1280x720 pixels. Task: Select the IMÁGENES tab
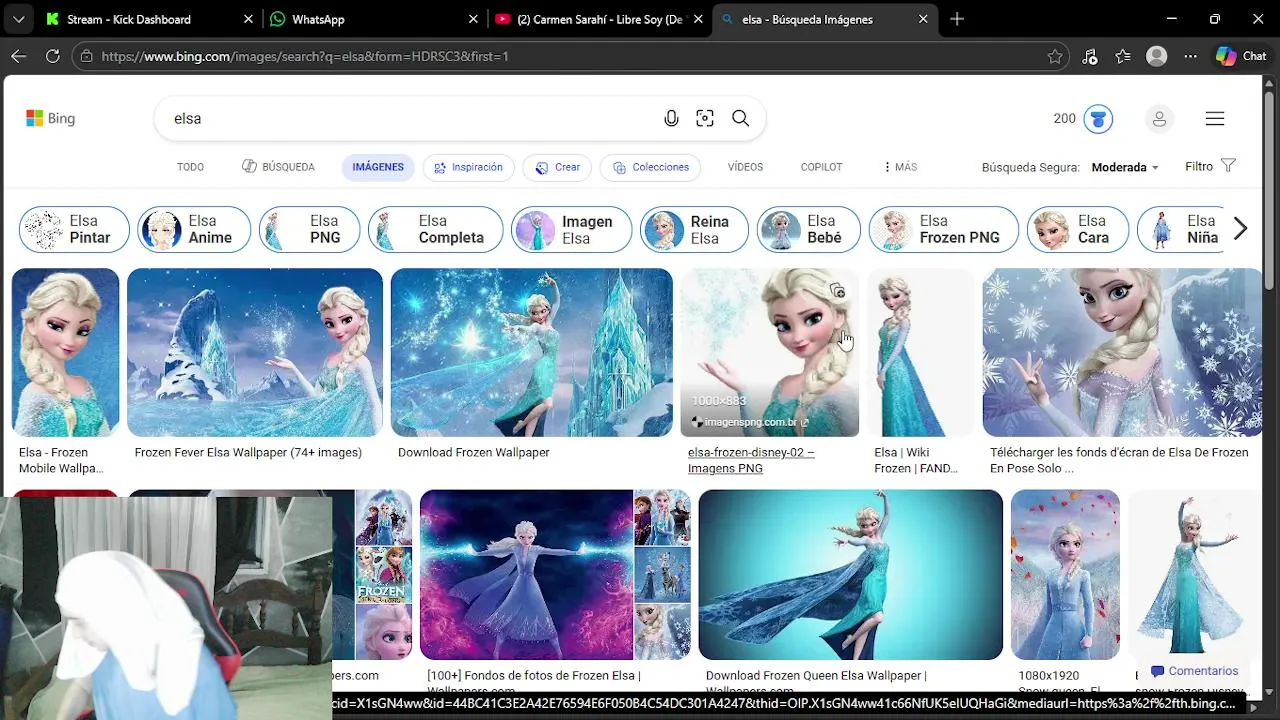pyautogui.click(x=378, y=167)
